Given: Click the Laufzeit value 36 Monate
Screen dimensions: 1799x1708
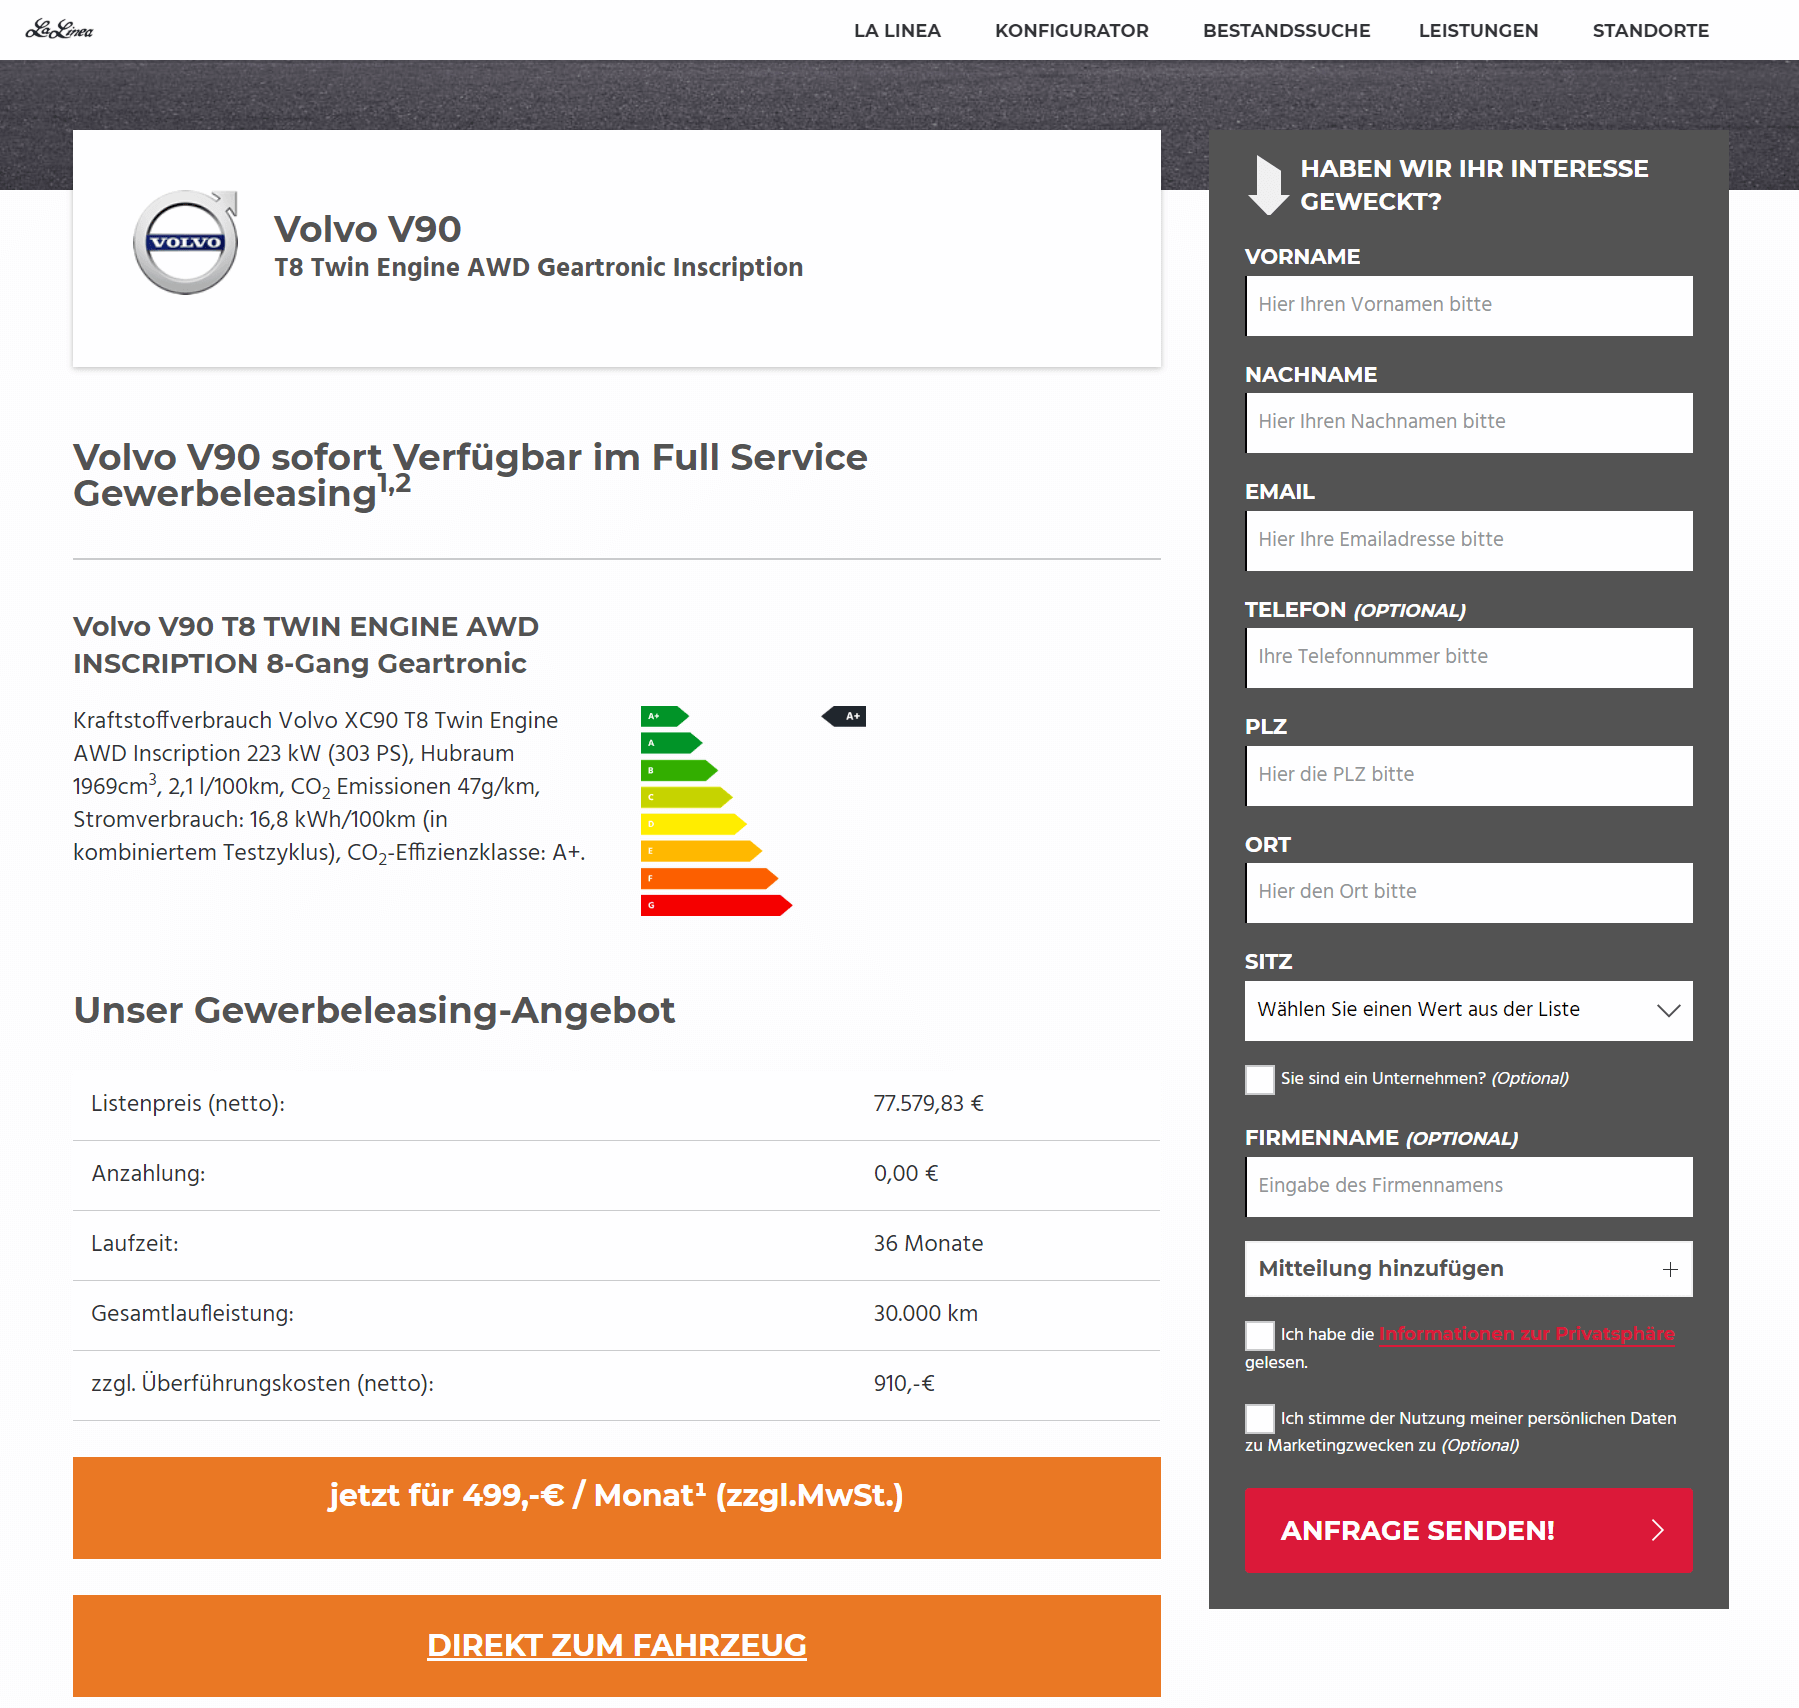Looking at the screenshot, I should (928, 1244).
